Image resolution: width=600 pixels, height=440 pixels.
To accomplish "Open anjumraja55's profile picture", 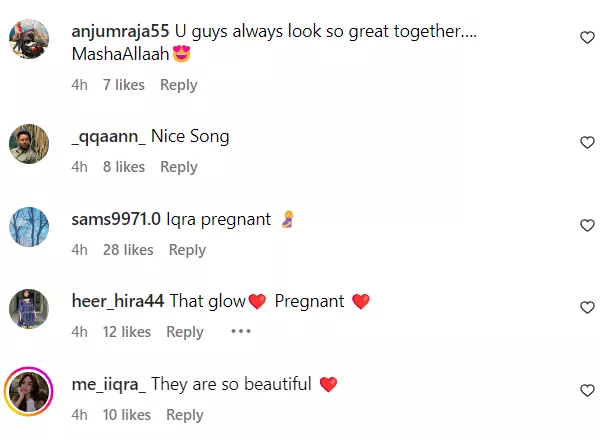I will [x=29, y=40].
